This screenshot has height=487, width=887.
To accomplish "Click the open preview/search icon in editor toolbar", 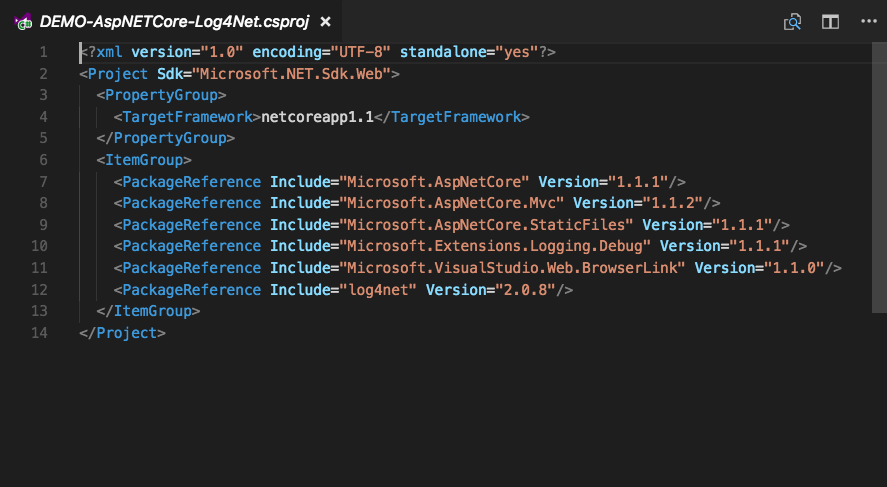I will coord(793,21).
